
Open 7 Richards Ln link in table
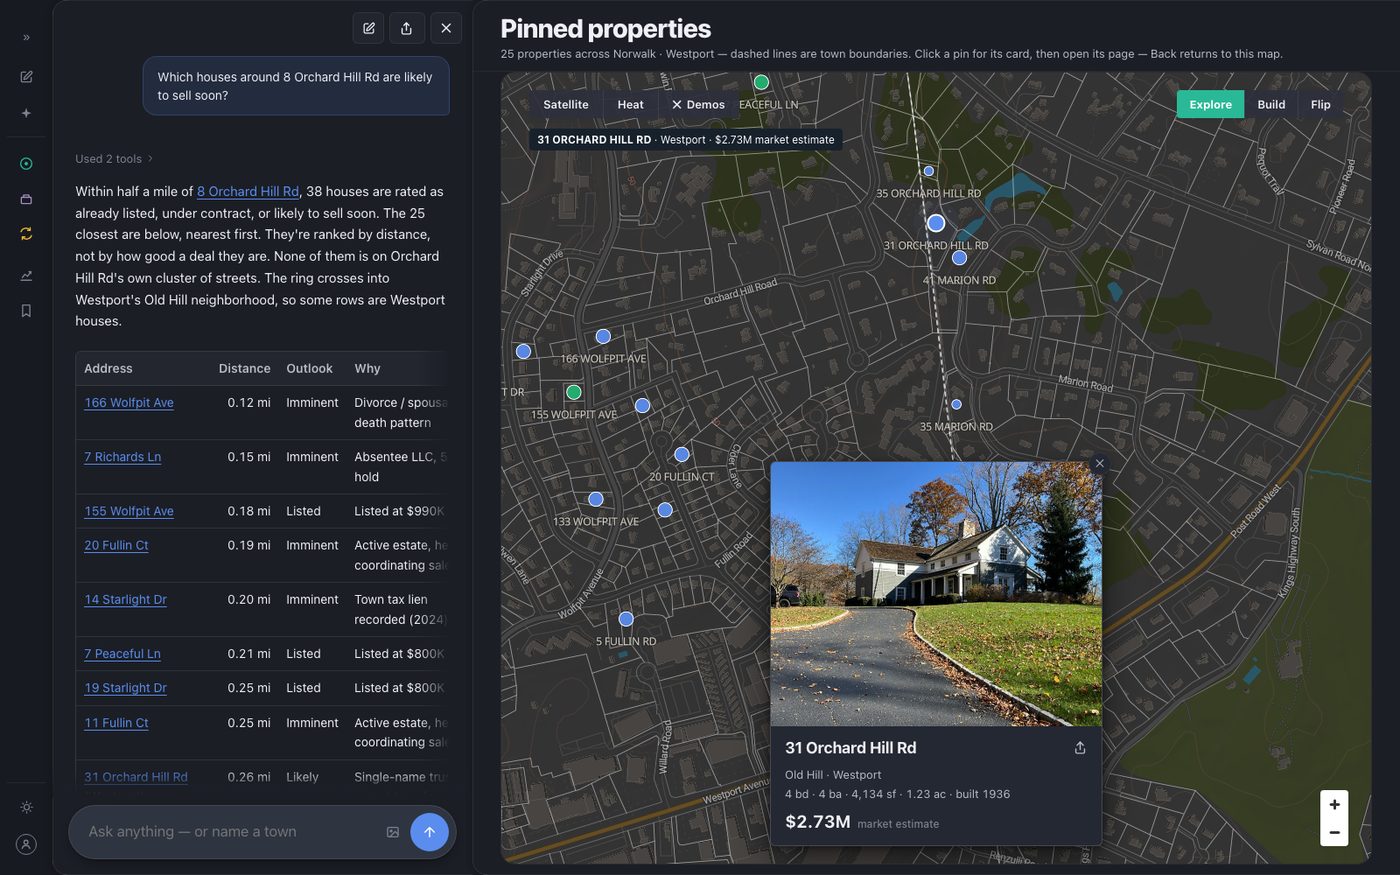click(122, 457)
